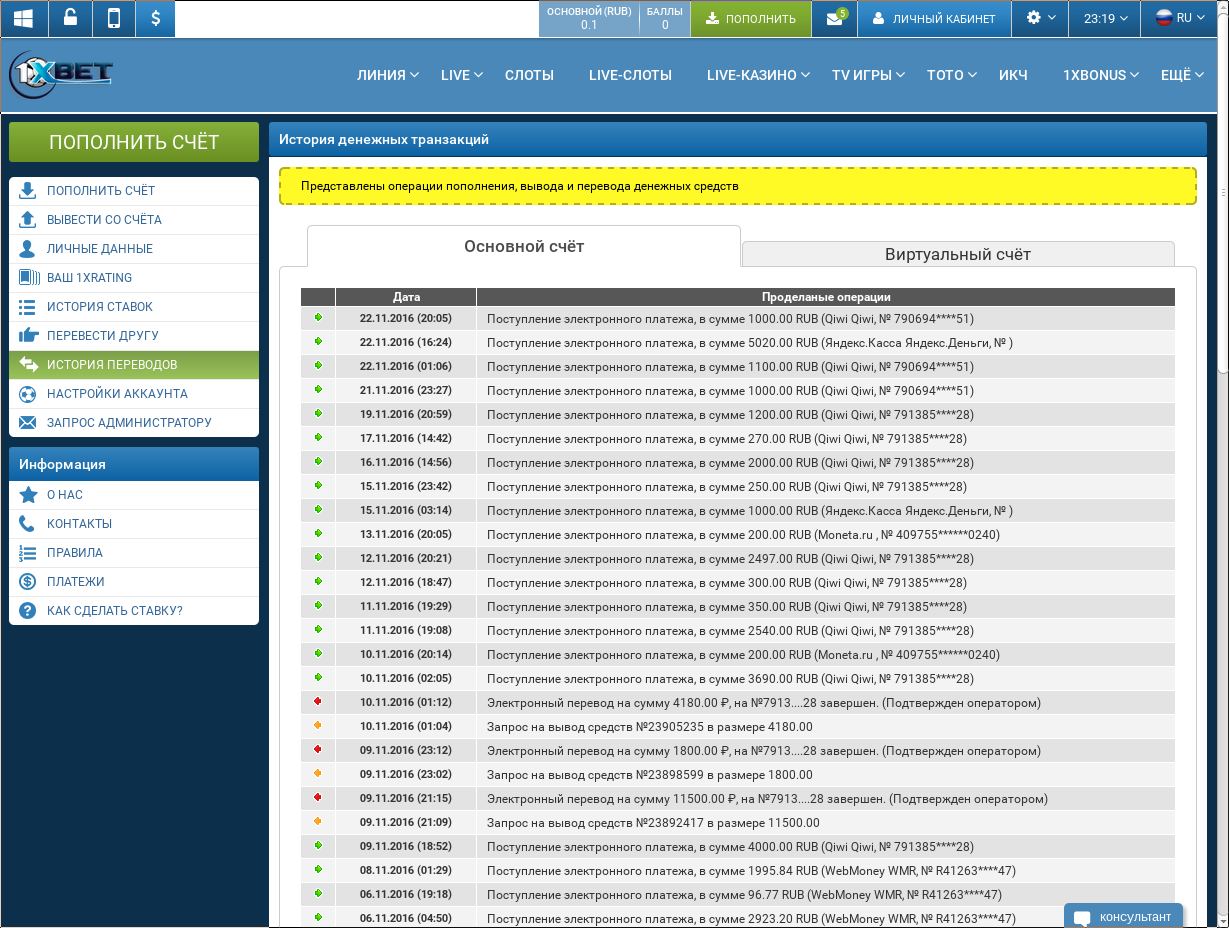Open ЛИЧНЫЙ КАБИНЕТ
The width and height of the screenshot is (1229, 928).
[x=934, y=18]
